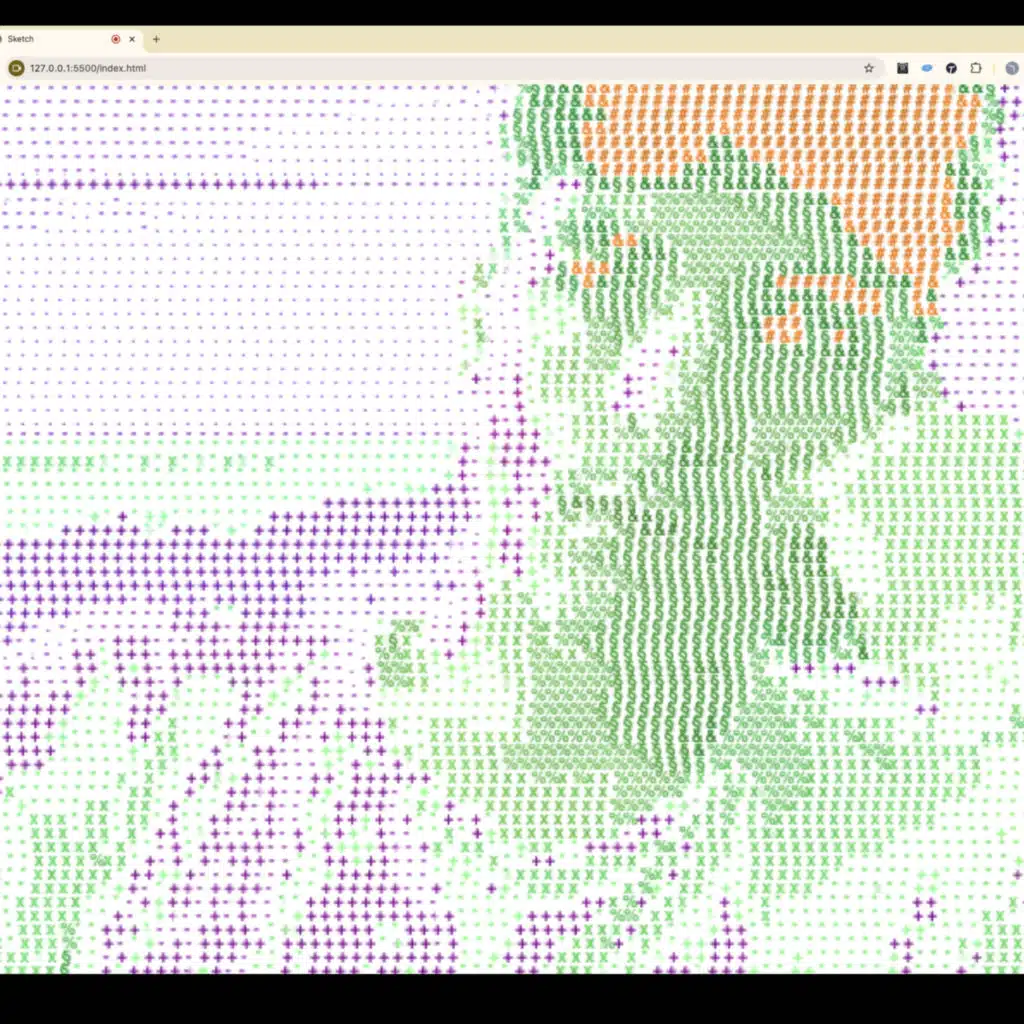Open a new tab with the plus button
The height and width of the screenshot is (1024, 1024).
[x=156, y=39]
